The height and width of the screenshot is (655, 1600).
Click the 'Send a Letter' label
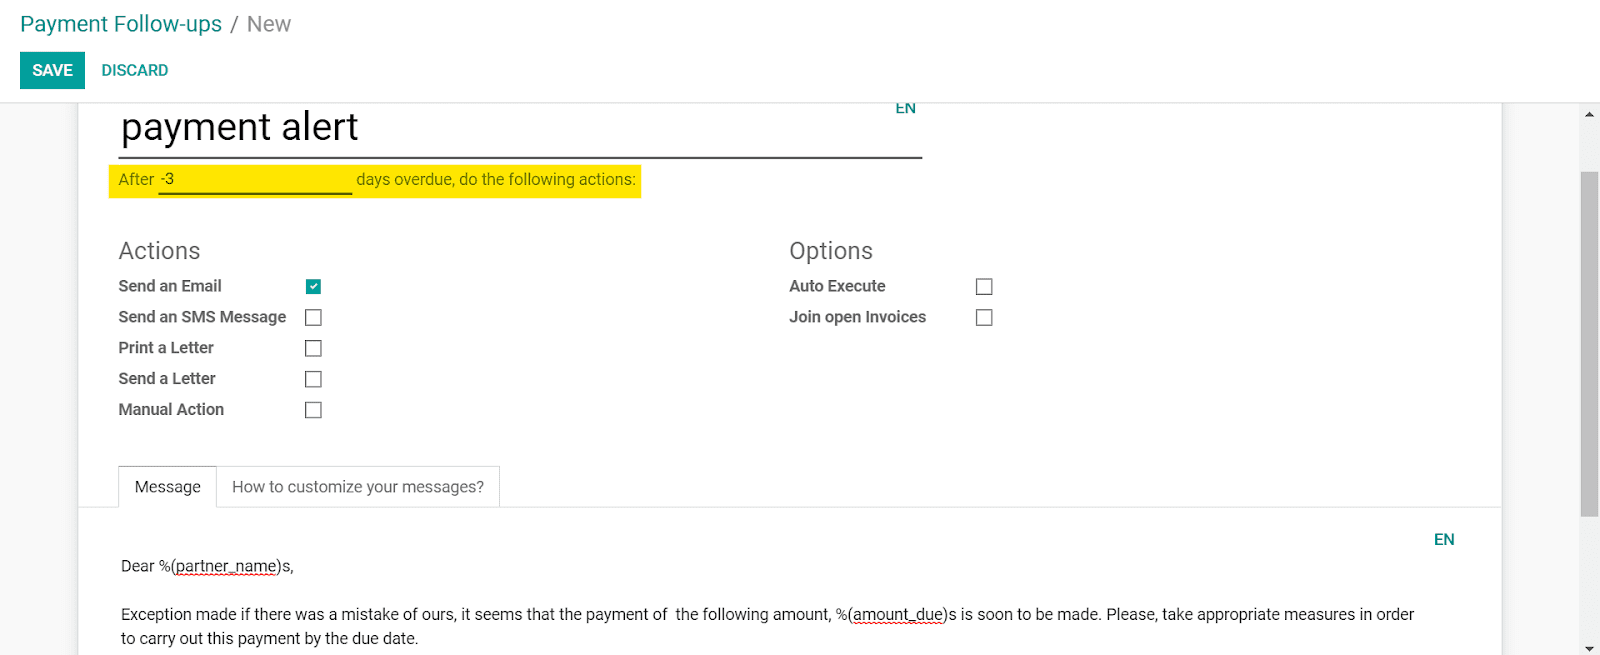(167, 379)
